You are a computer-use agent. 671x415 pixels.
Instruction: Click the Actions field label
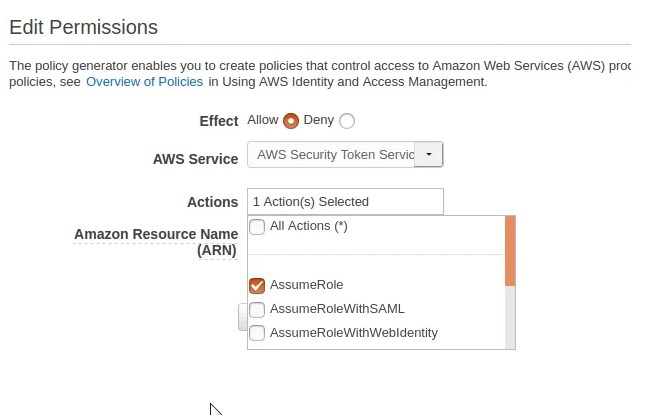click(212, 202)
